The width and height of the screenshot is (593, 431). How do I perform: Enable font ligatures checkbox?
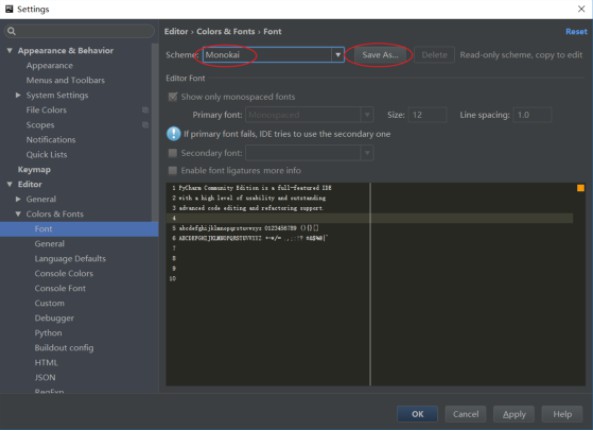pos(172,171)
